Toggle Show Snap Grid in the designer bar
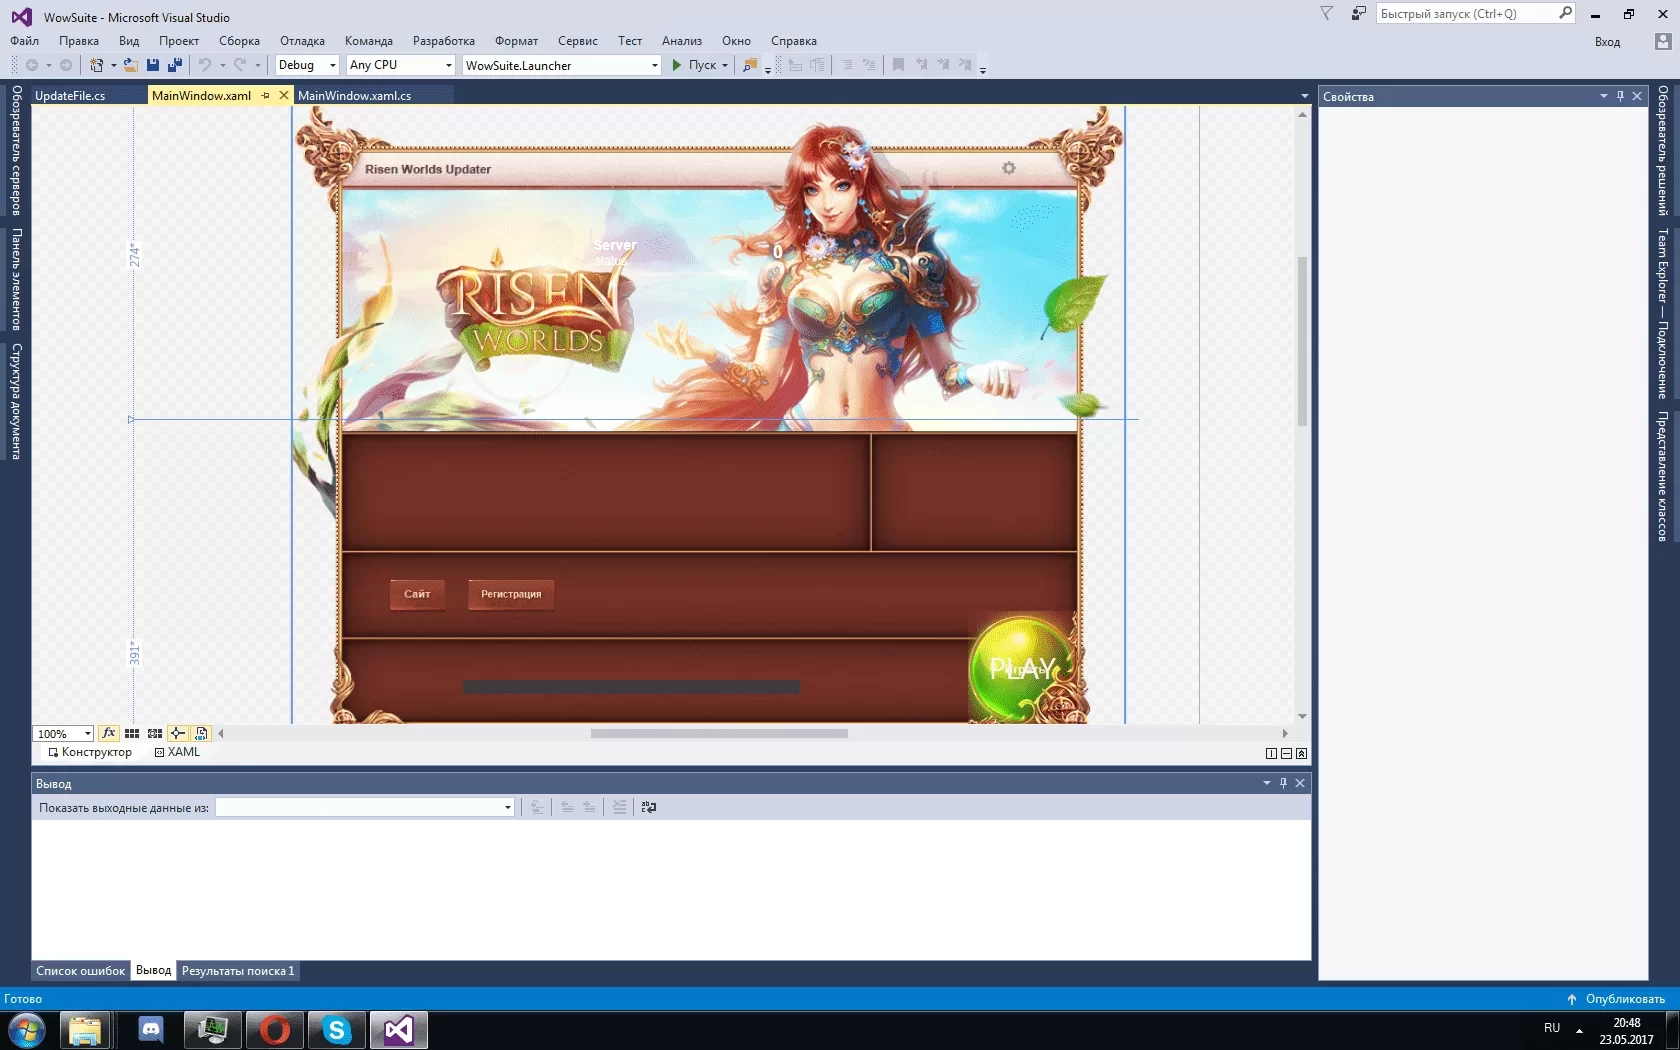The image size is (1680, 1050). pyautogui.click(x=132, y=733)
